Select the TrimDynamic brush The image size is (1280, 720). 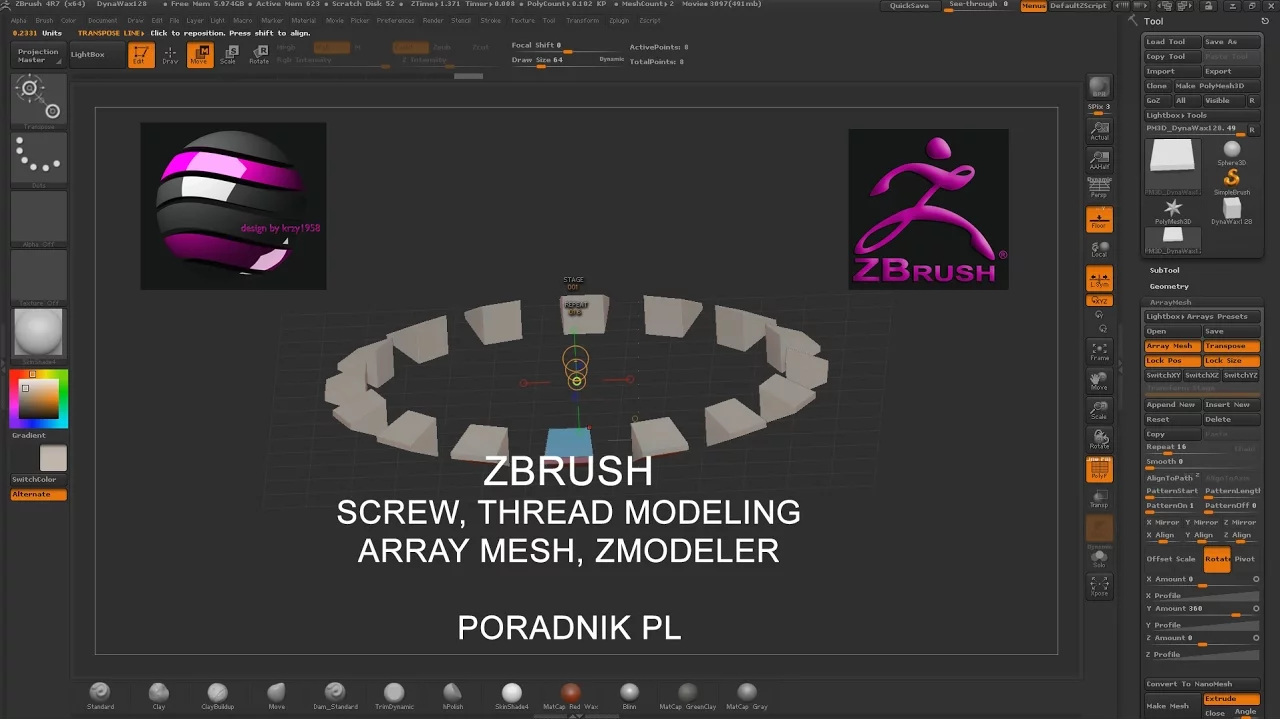click(x=394, y=695)
